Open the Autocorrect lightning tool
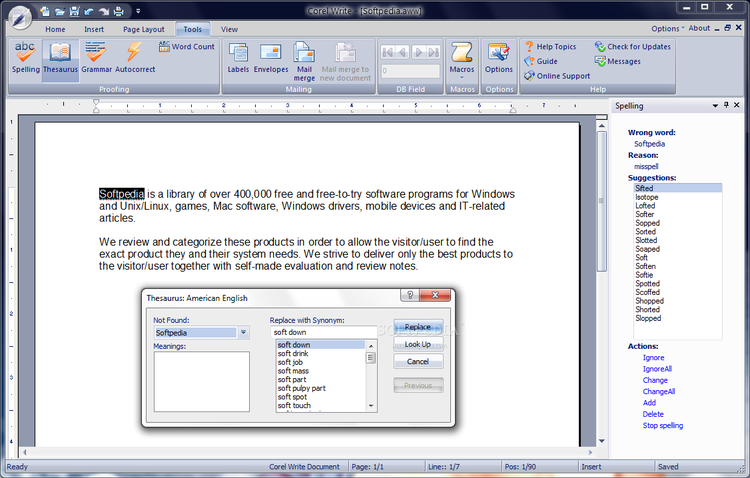750x478 pixels. tap(135, 58)
